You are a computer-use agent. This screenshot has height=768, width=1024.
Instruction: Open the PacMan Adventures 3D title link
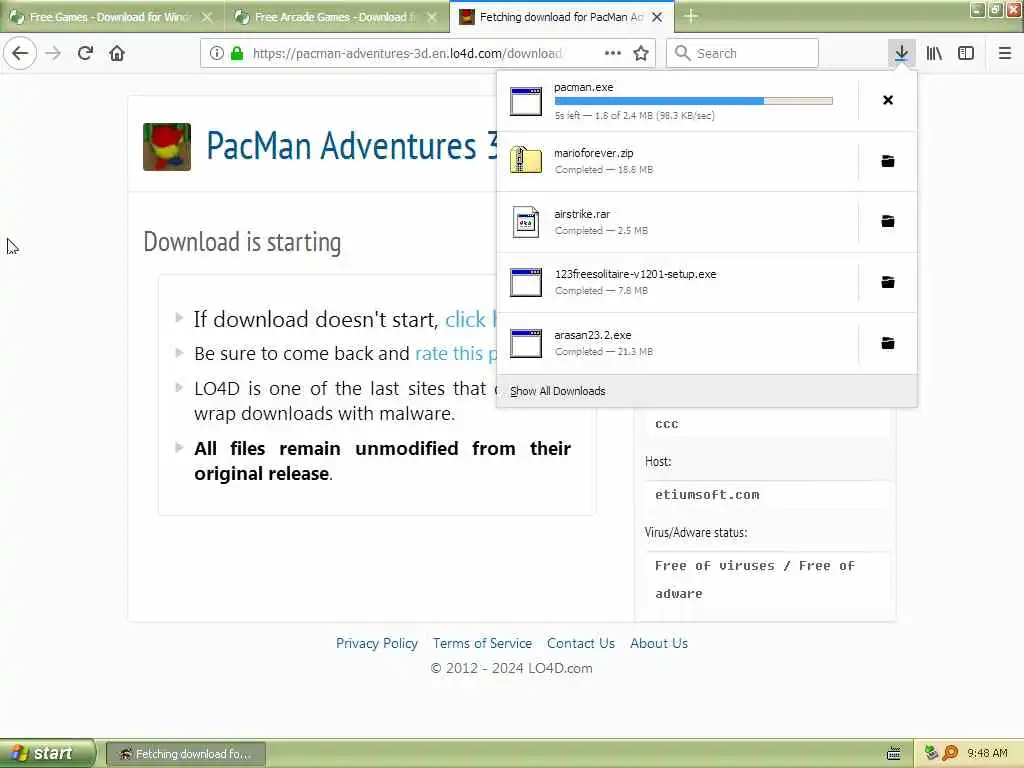tap(352, 146)
